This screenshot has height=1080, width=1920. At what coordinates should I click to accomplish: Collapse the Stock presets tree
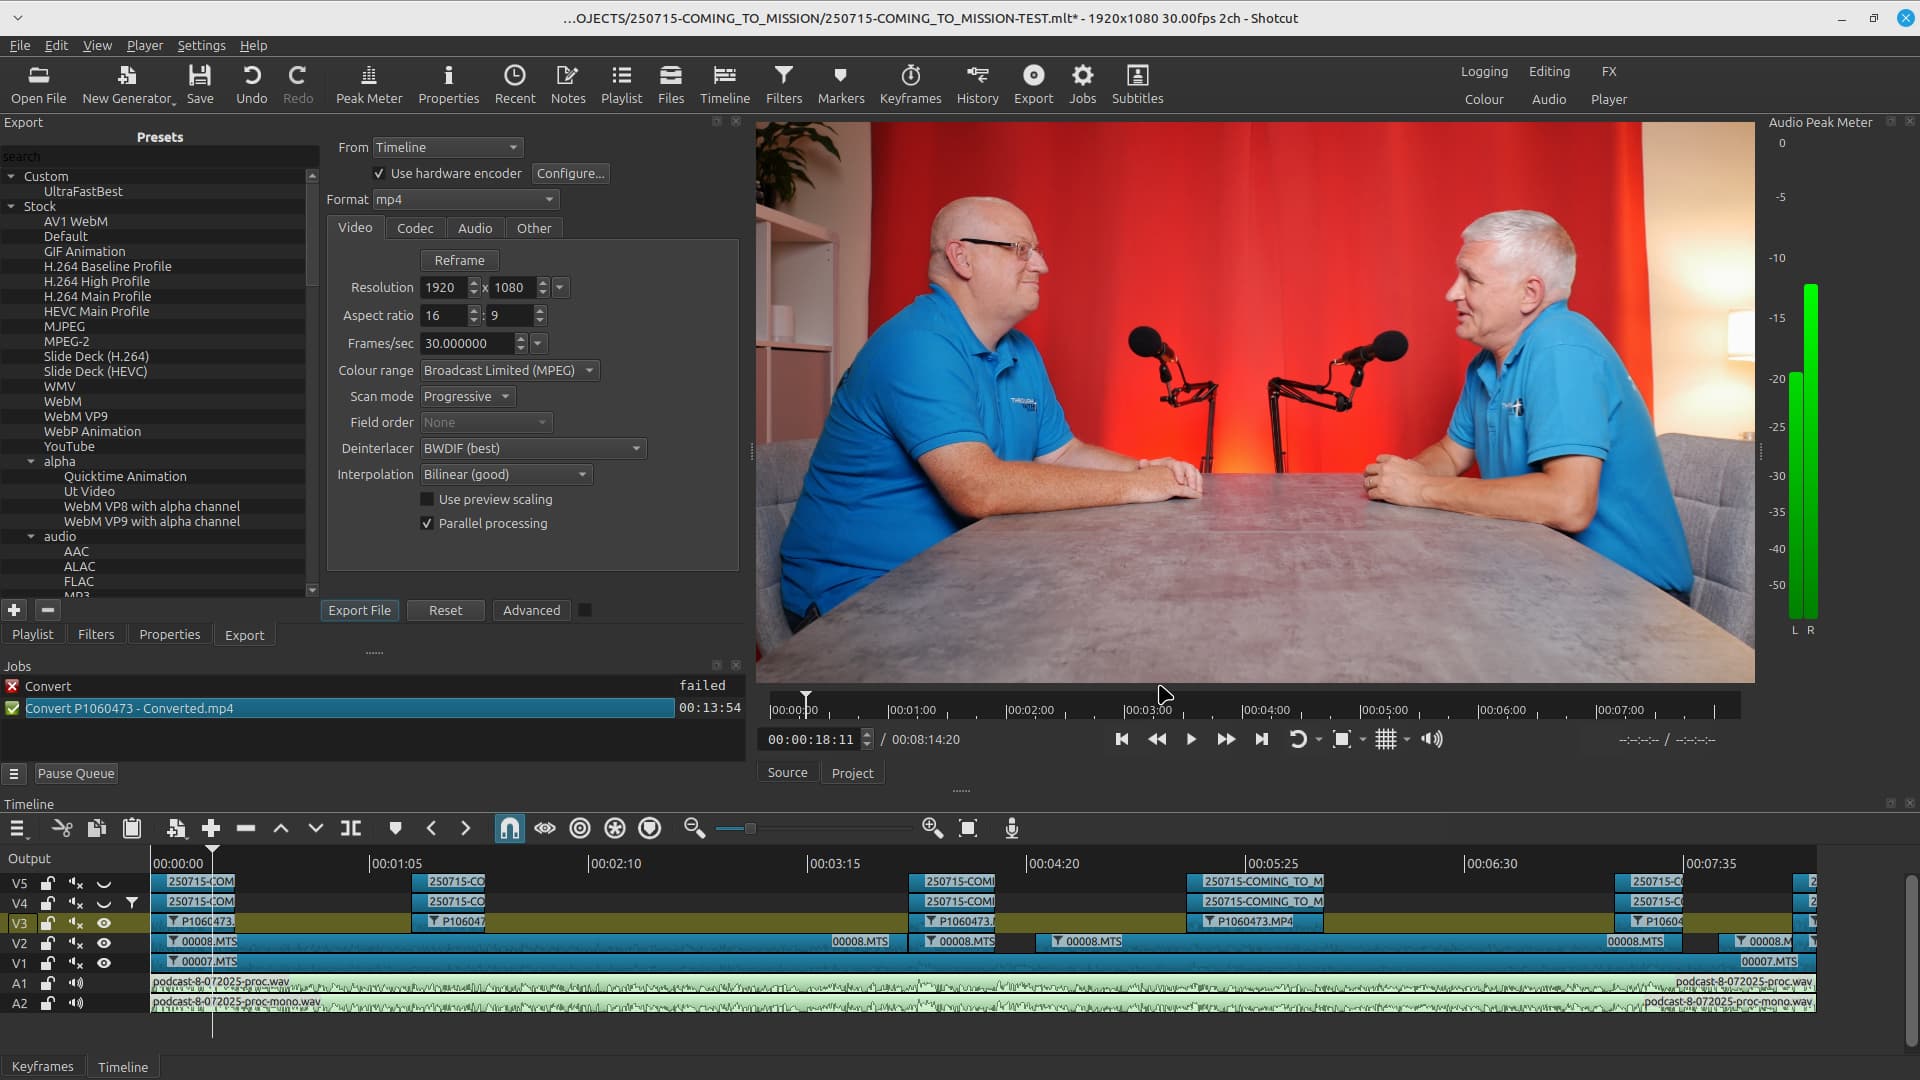click(x=11, y=206)
